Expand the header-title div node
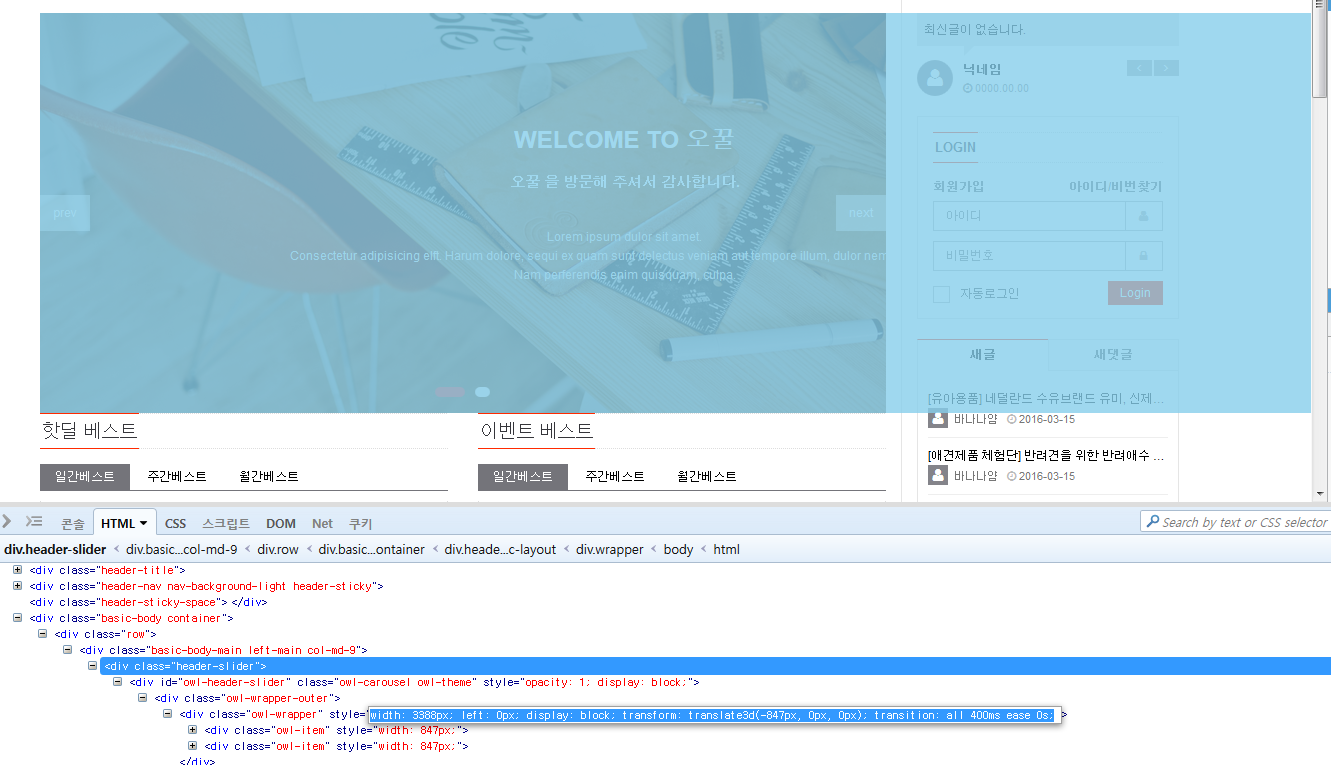1331x765 pixels. click(17, 569)
